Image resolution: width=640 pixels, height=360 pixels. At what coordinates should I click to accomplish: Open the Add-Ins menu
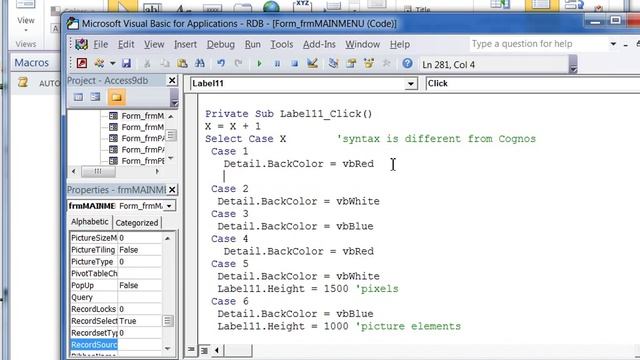319,44
